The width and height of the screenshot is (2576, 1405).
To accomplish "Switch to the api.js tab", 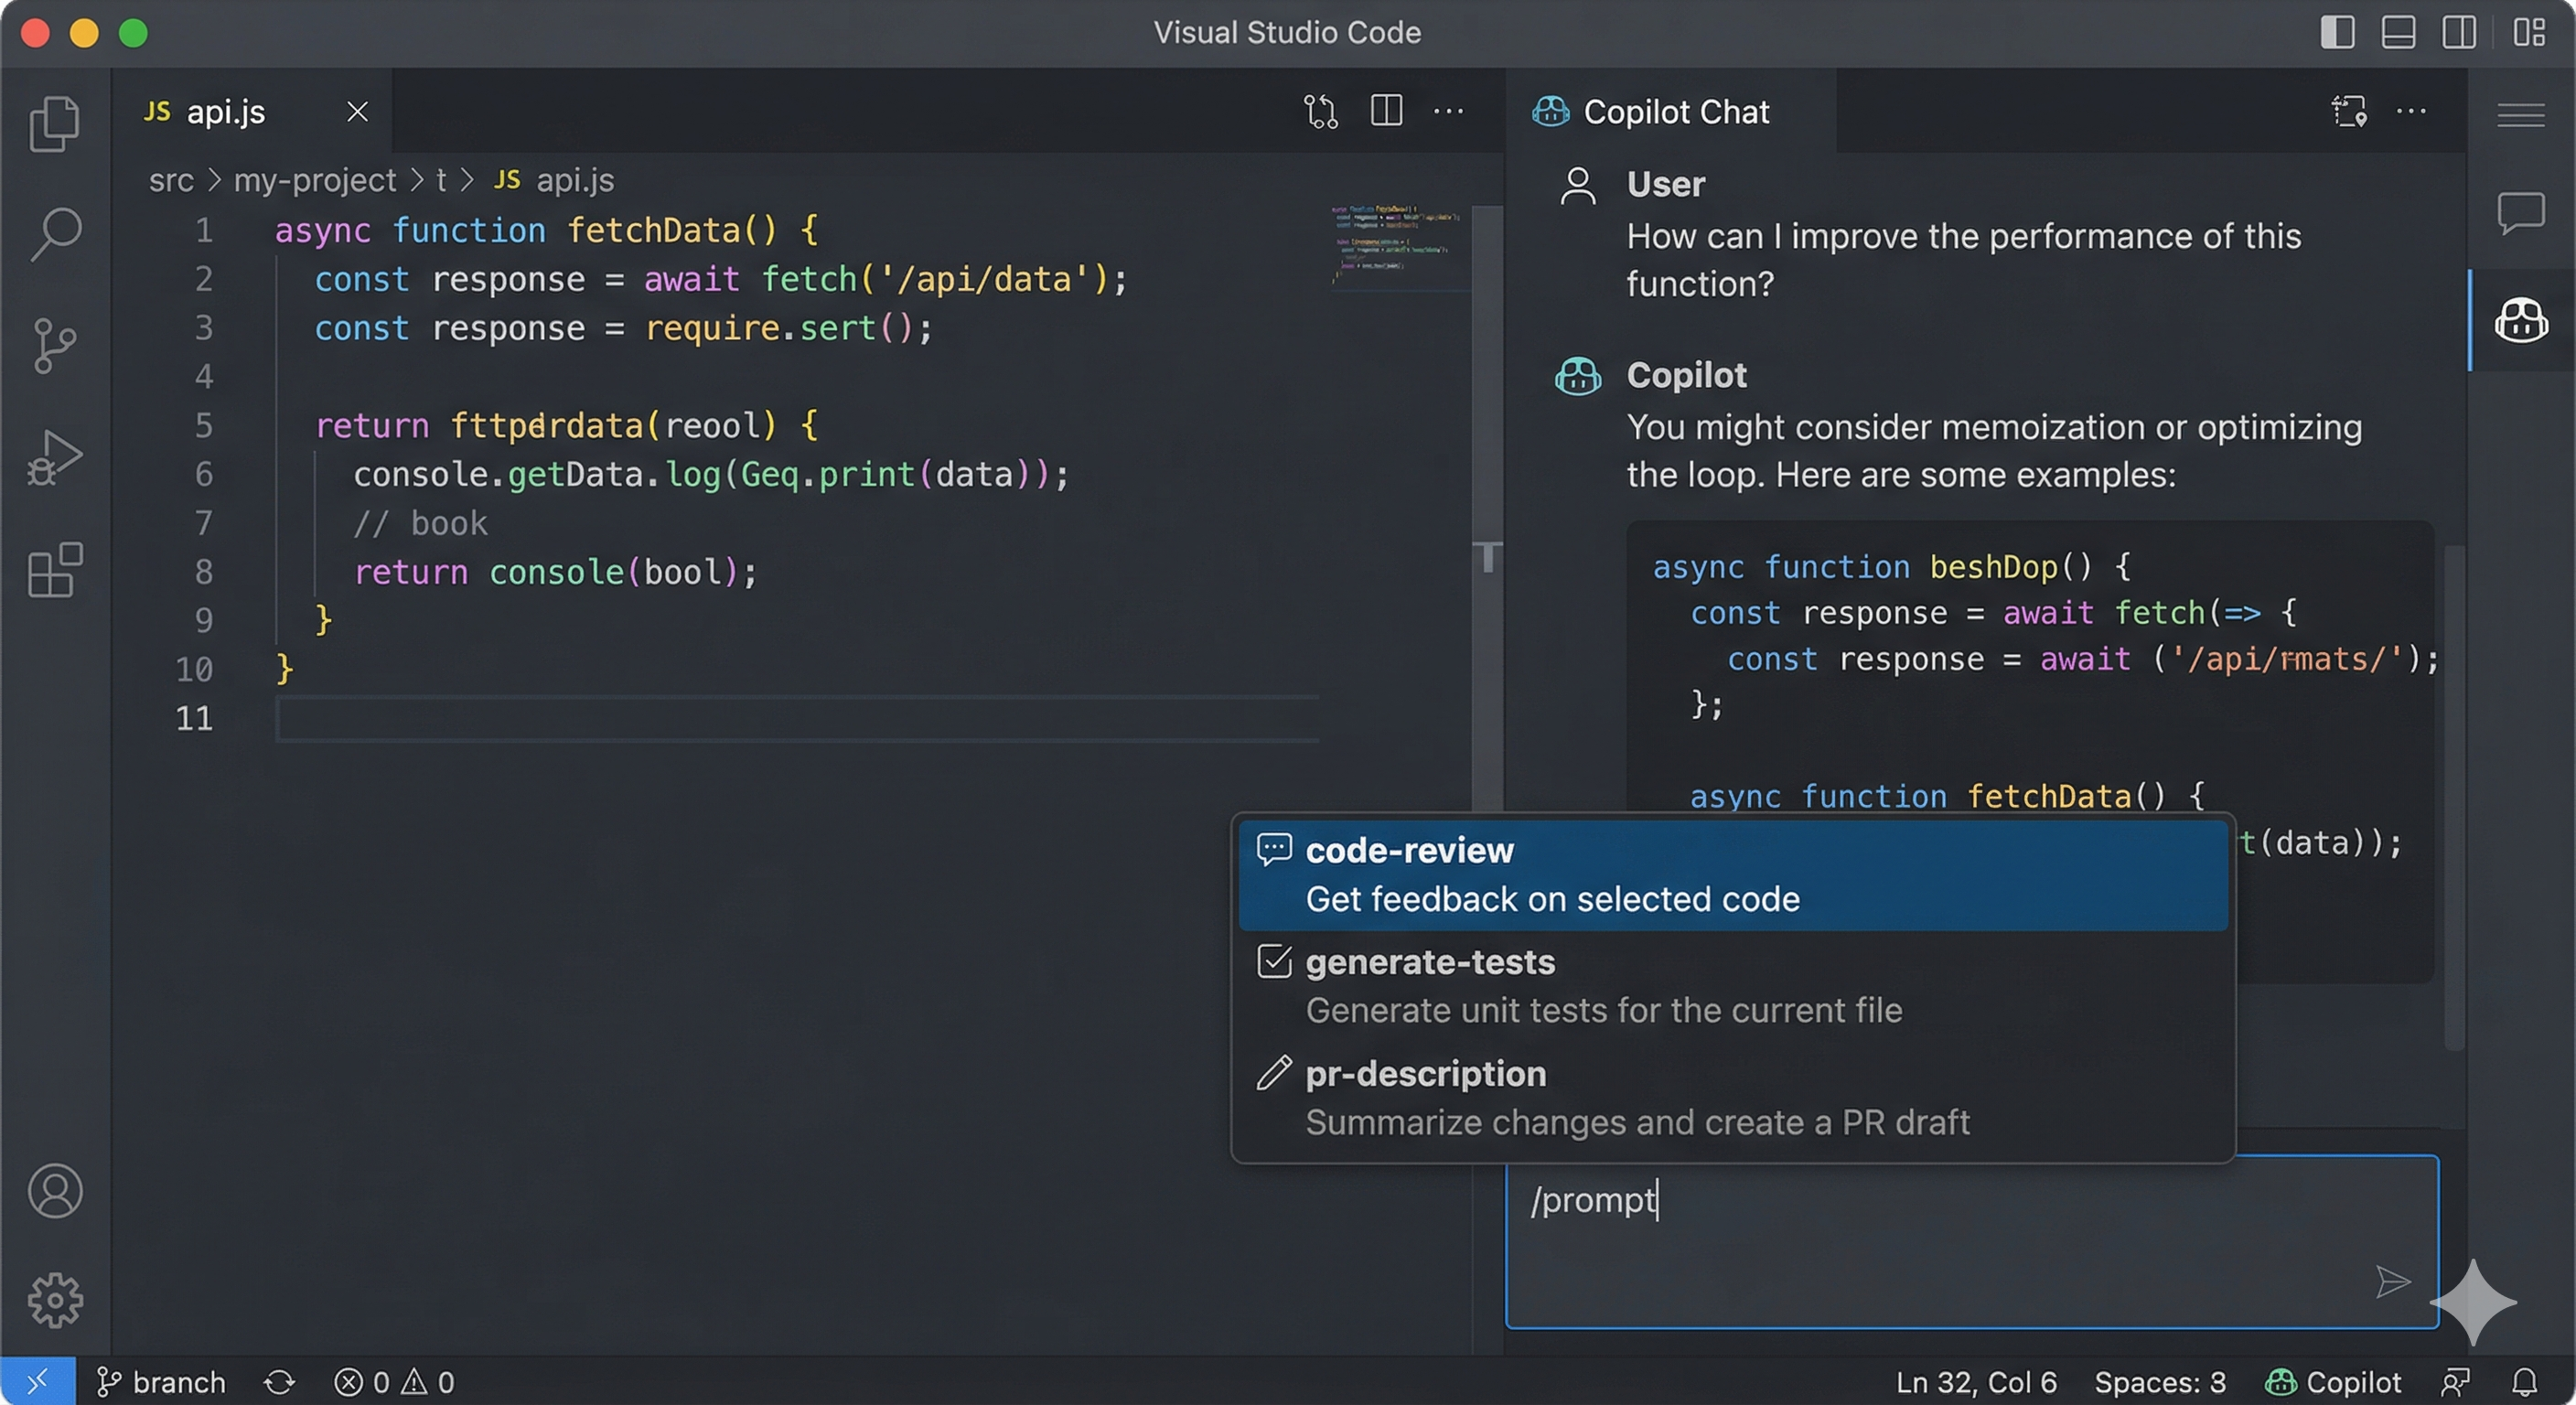I will coord(226,112).
